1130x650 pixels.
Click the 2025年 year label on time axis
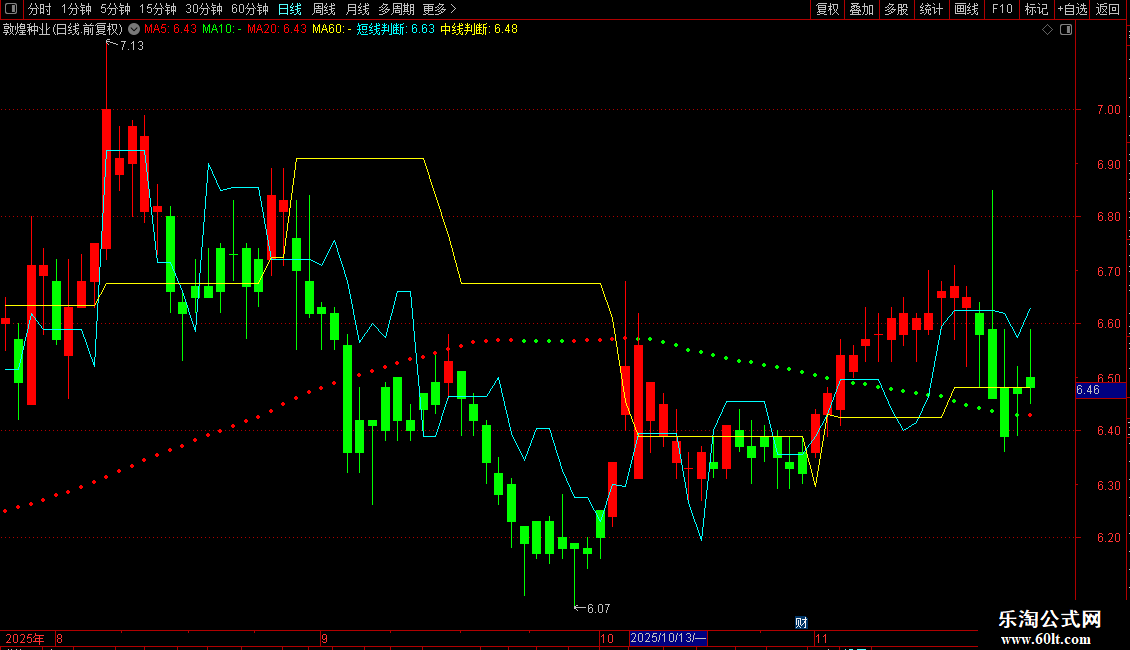coord(25,638)
